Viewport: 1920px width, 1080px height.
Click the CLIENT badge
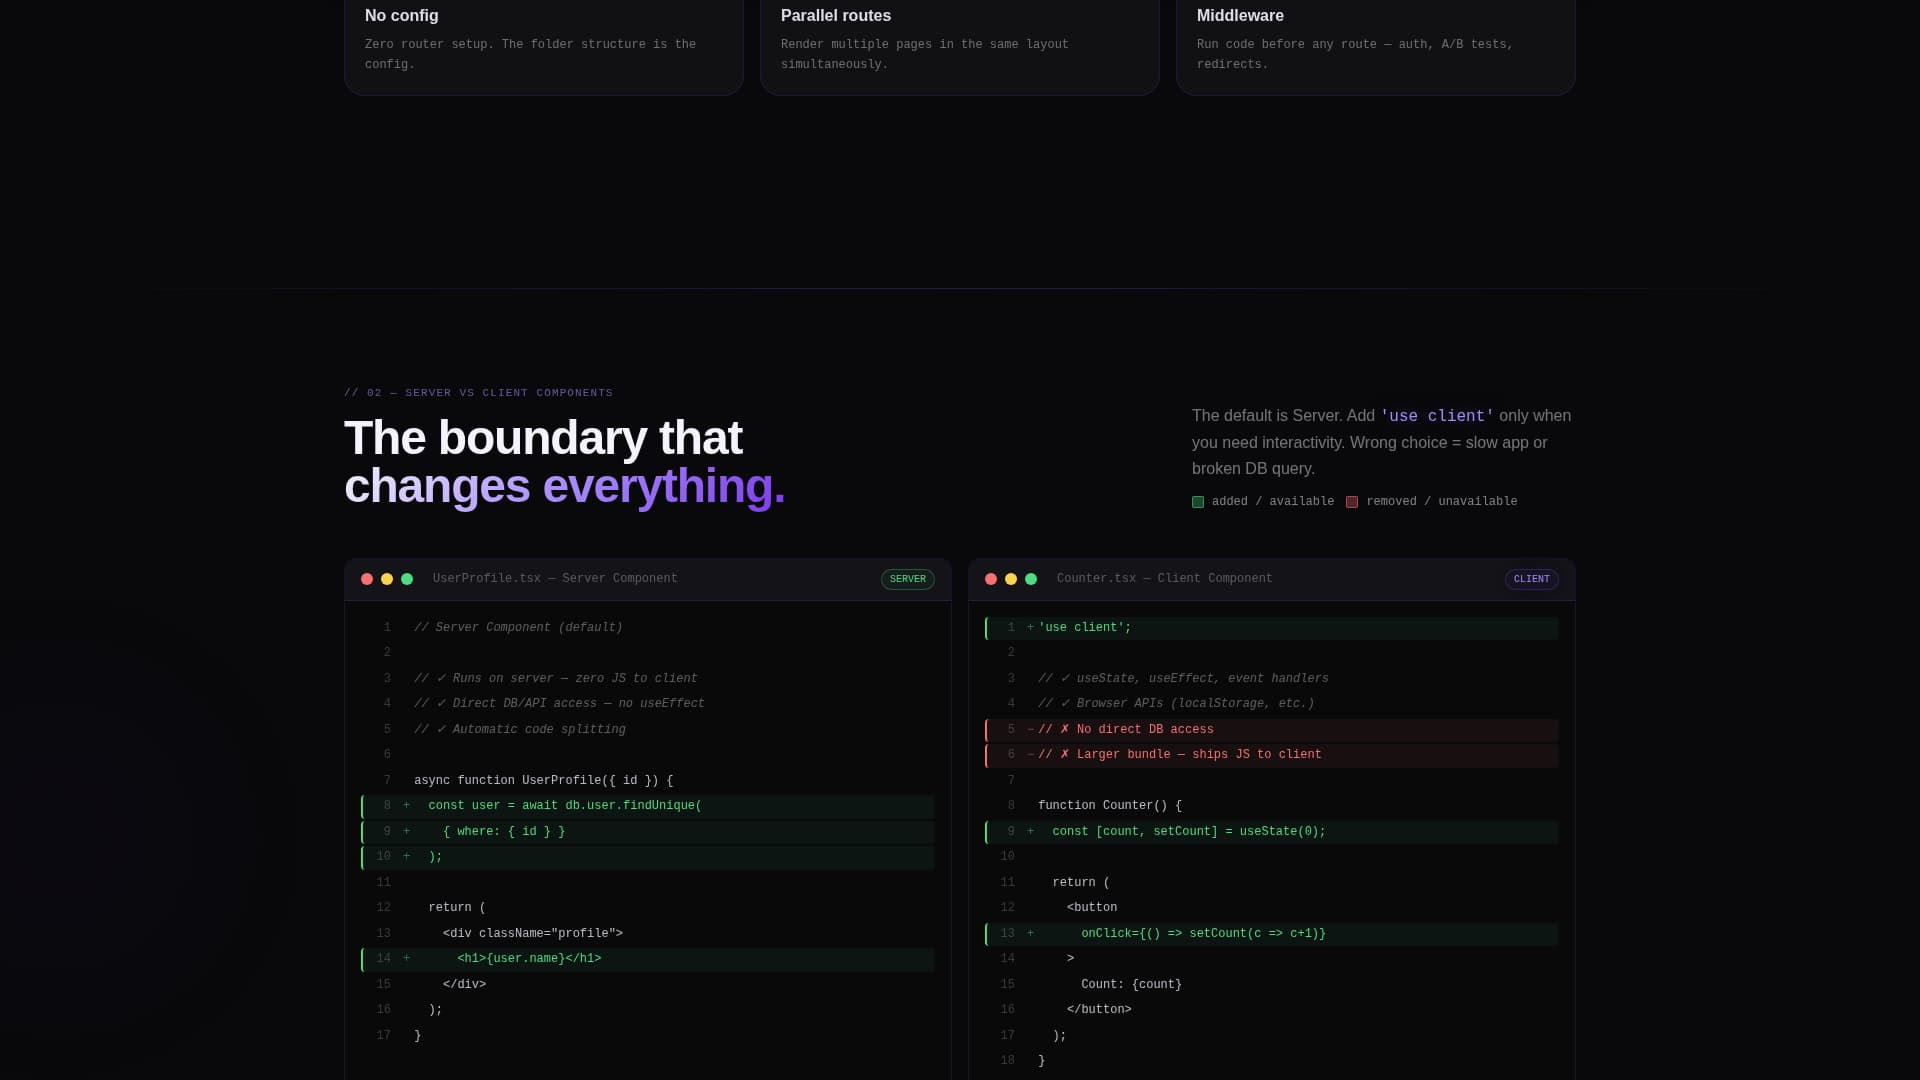click(1531, 579)
